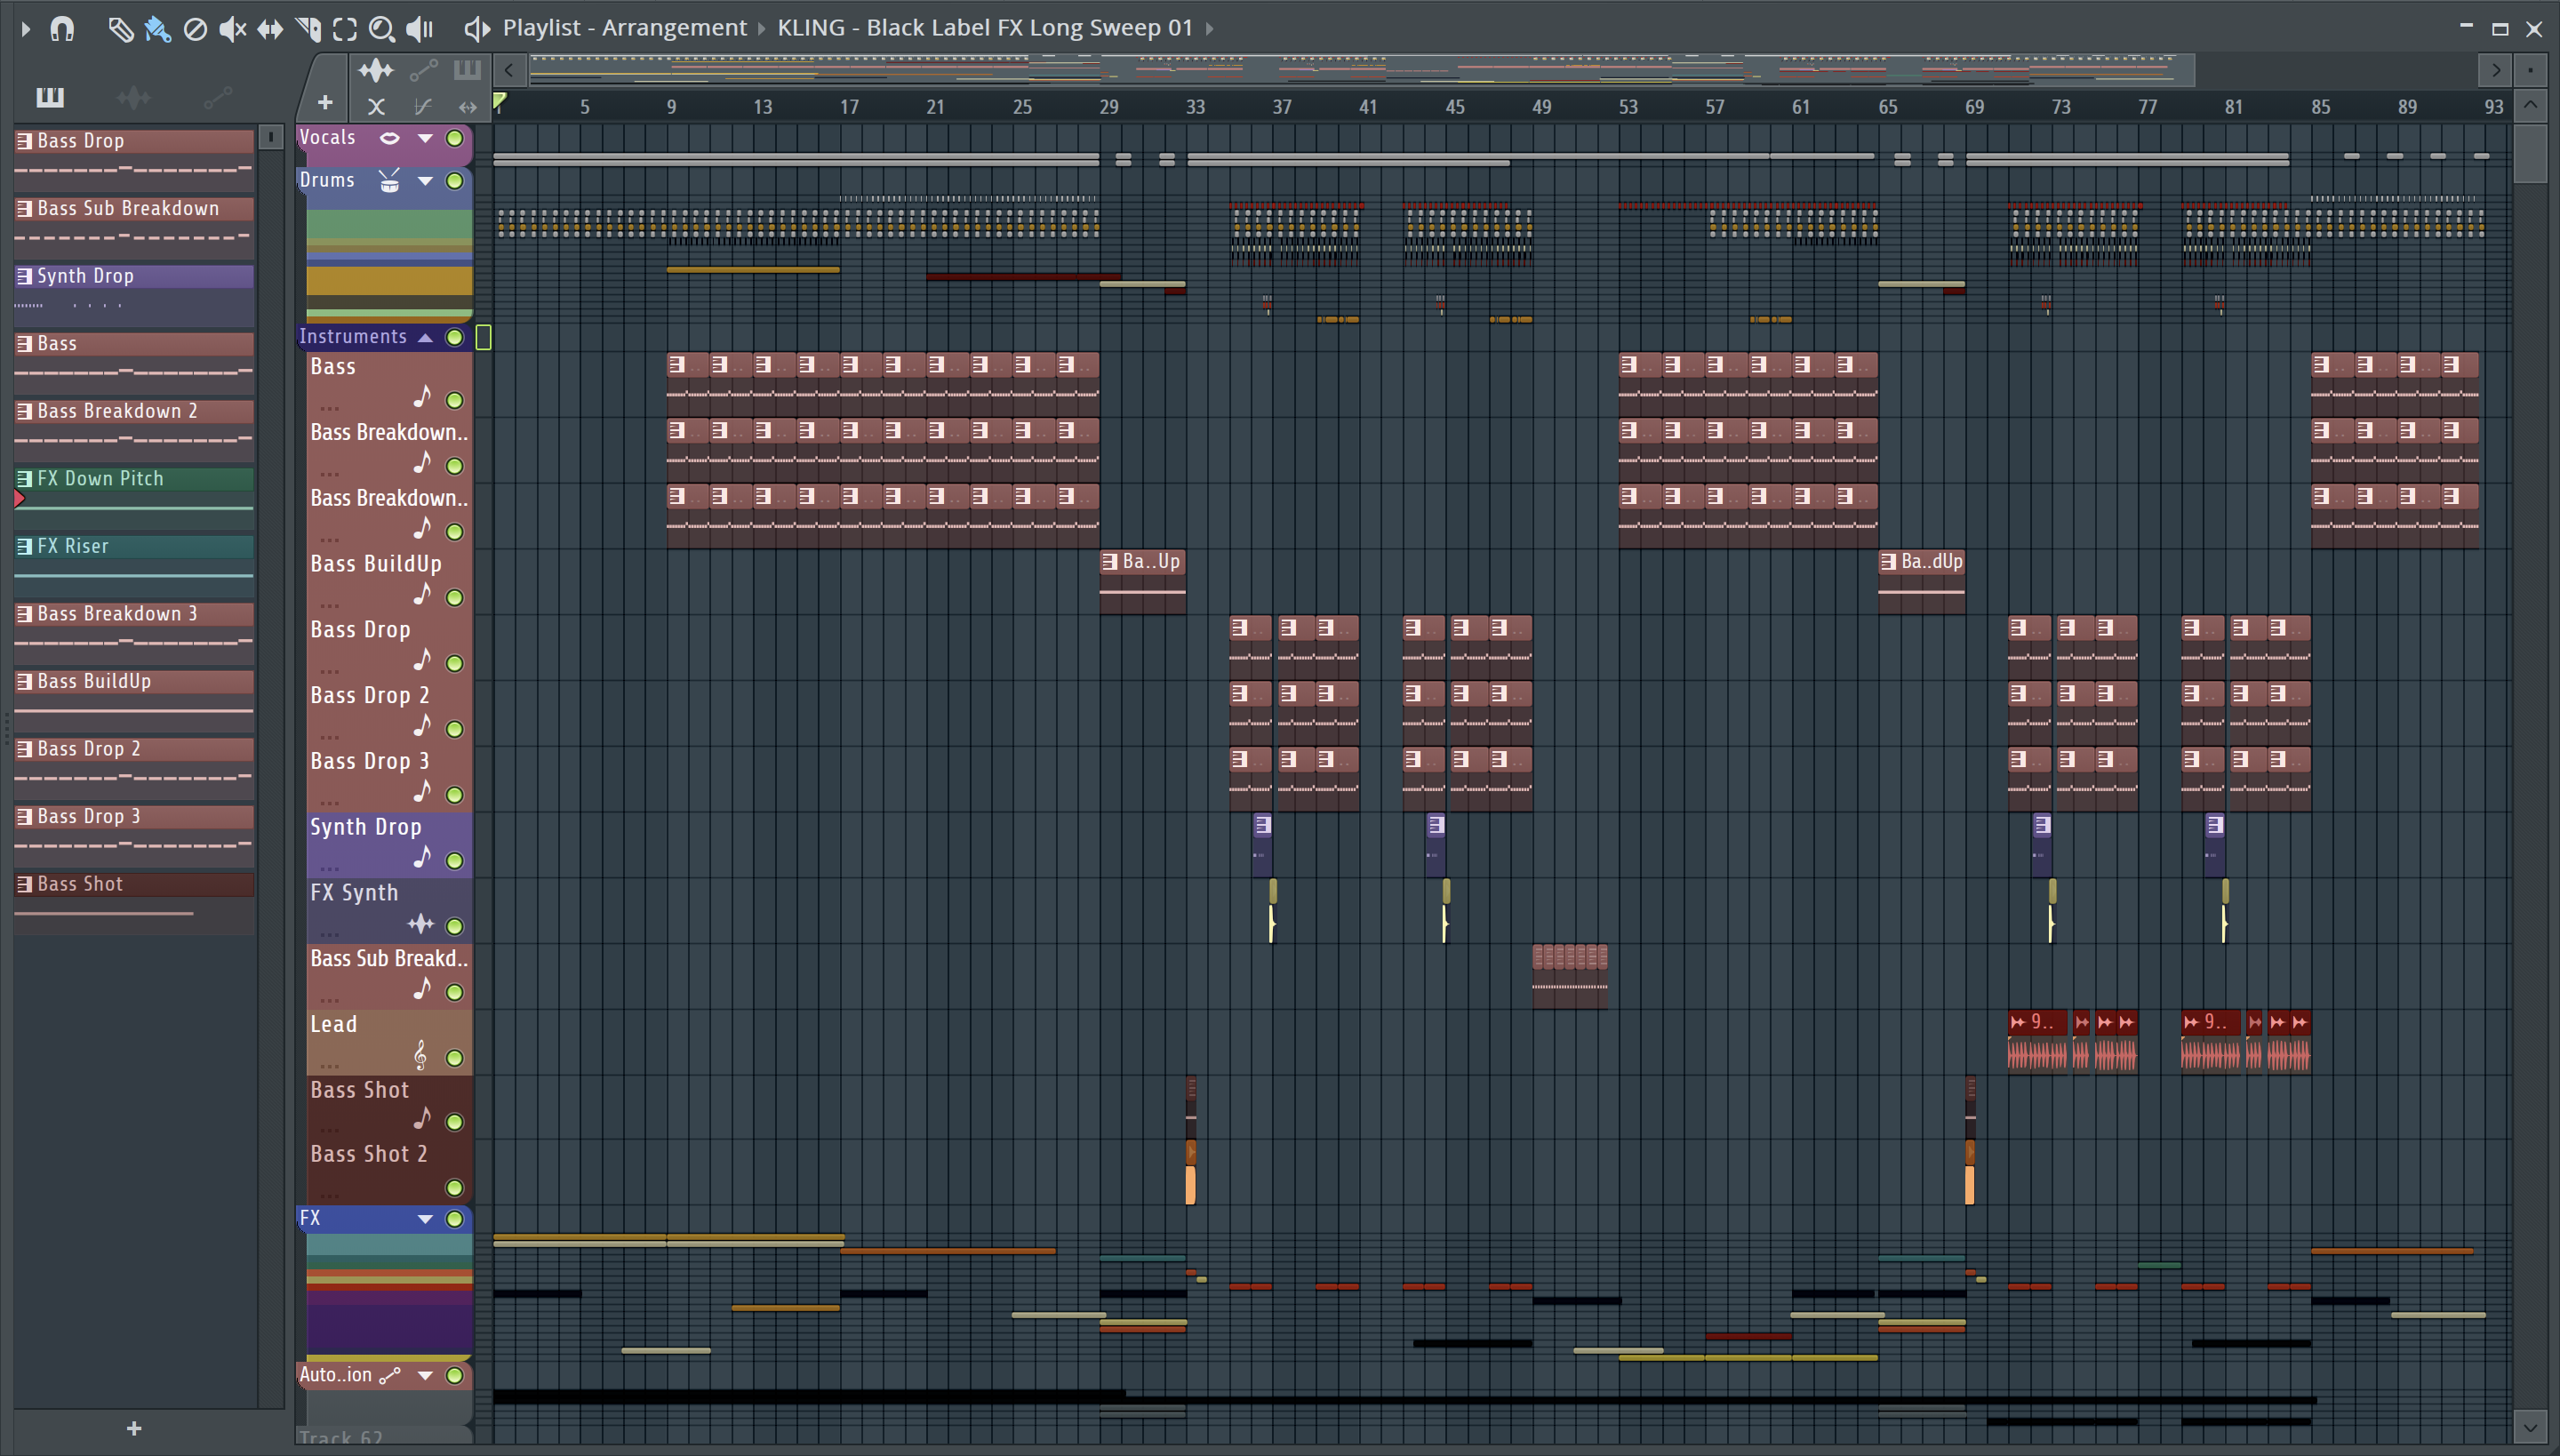
Task: Mute the Vocals group track
Action: click(455, 138)
